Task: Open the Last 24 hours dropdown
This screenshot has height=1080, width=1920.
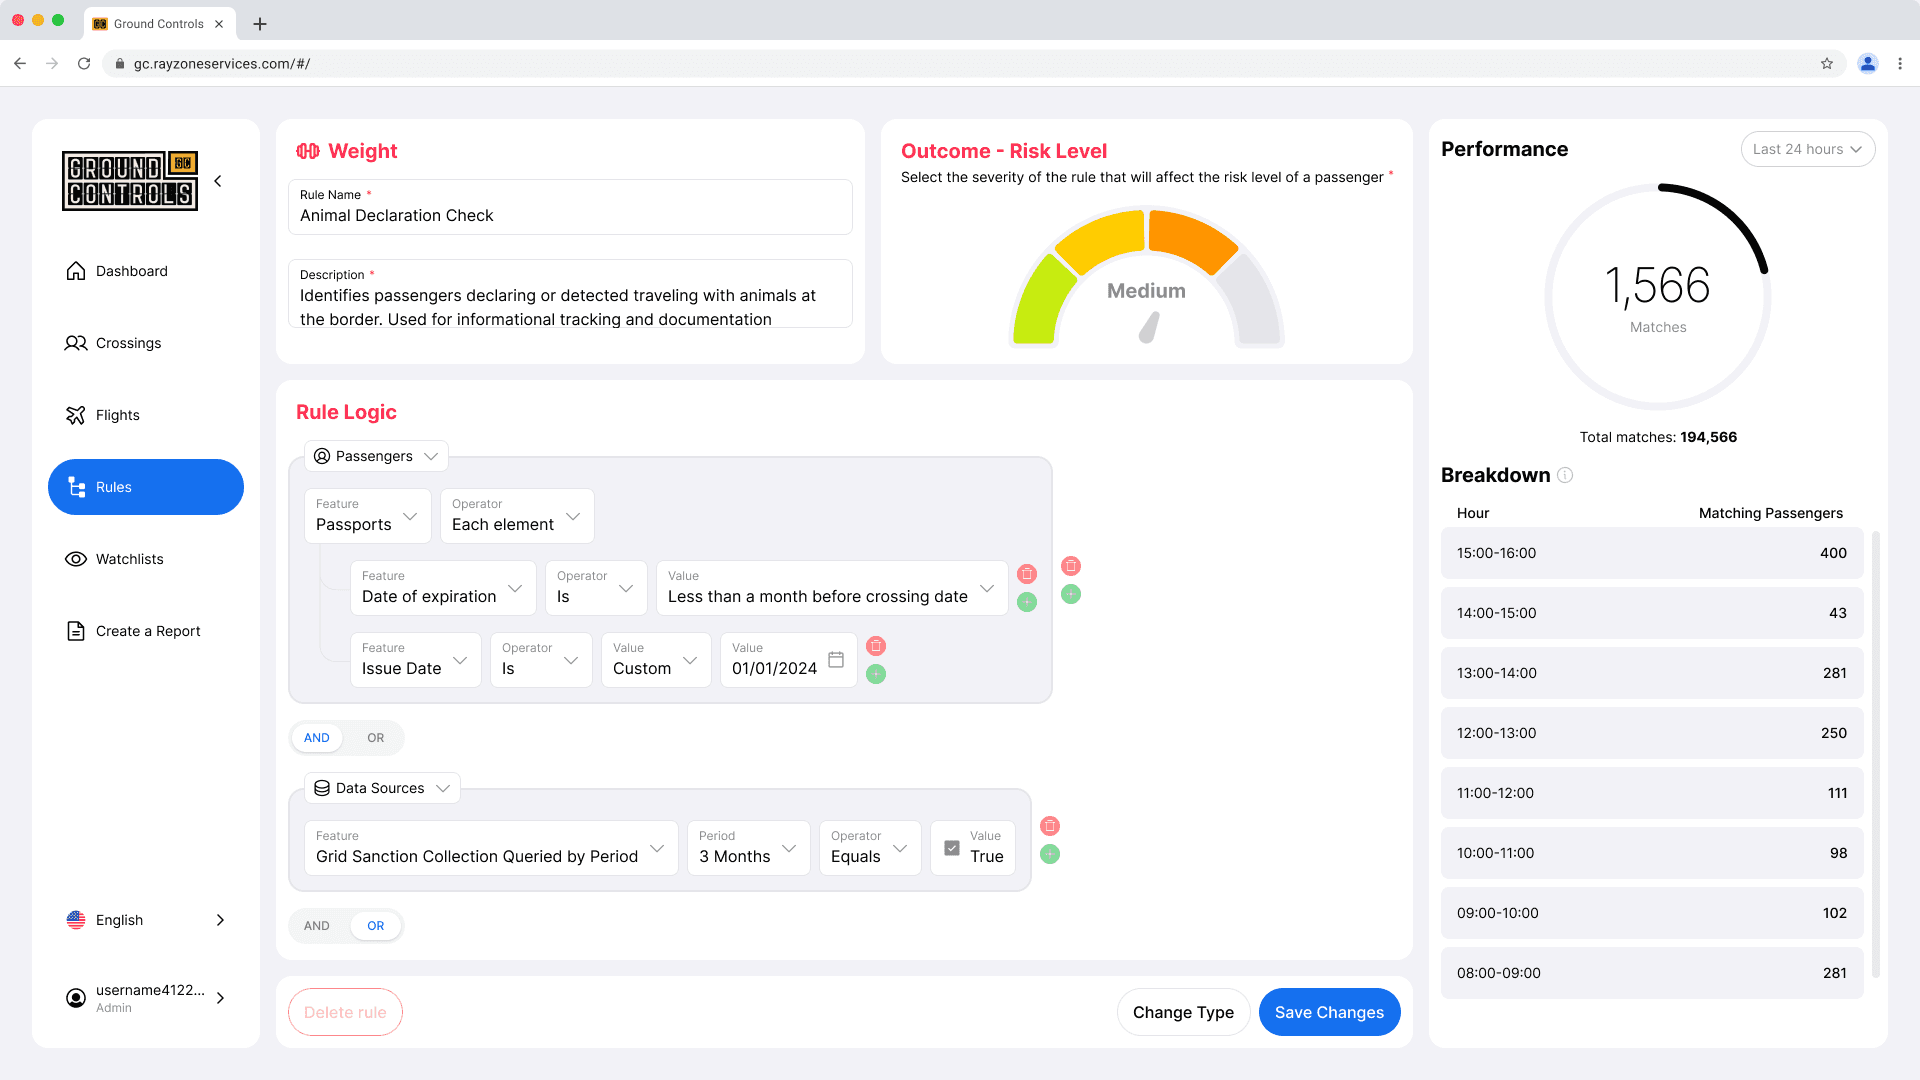Action: pos(1807,149)
